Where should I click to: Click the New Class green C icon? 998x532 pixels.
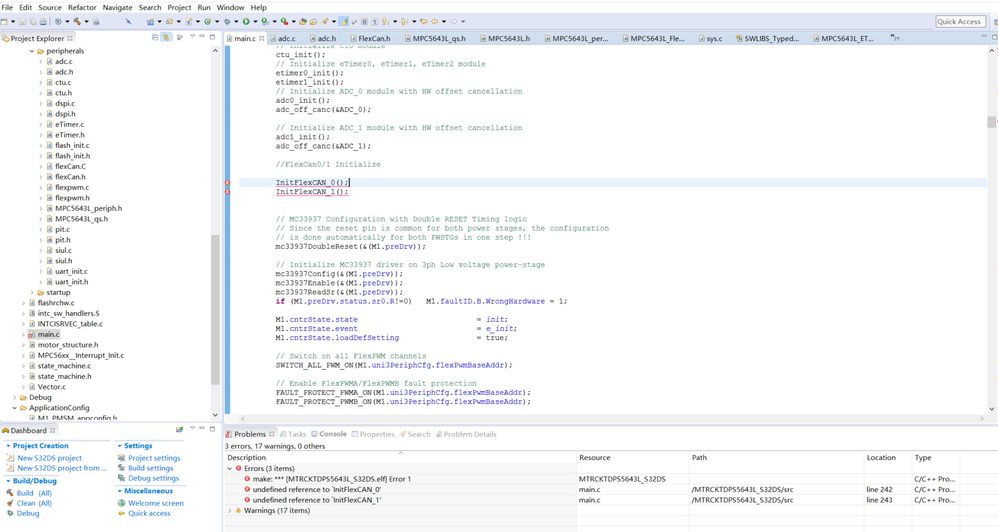click(x=207, y=22)
